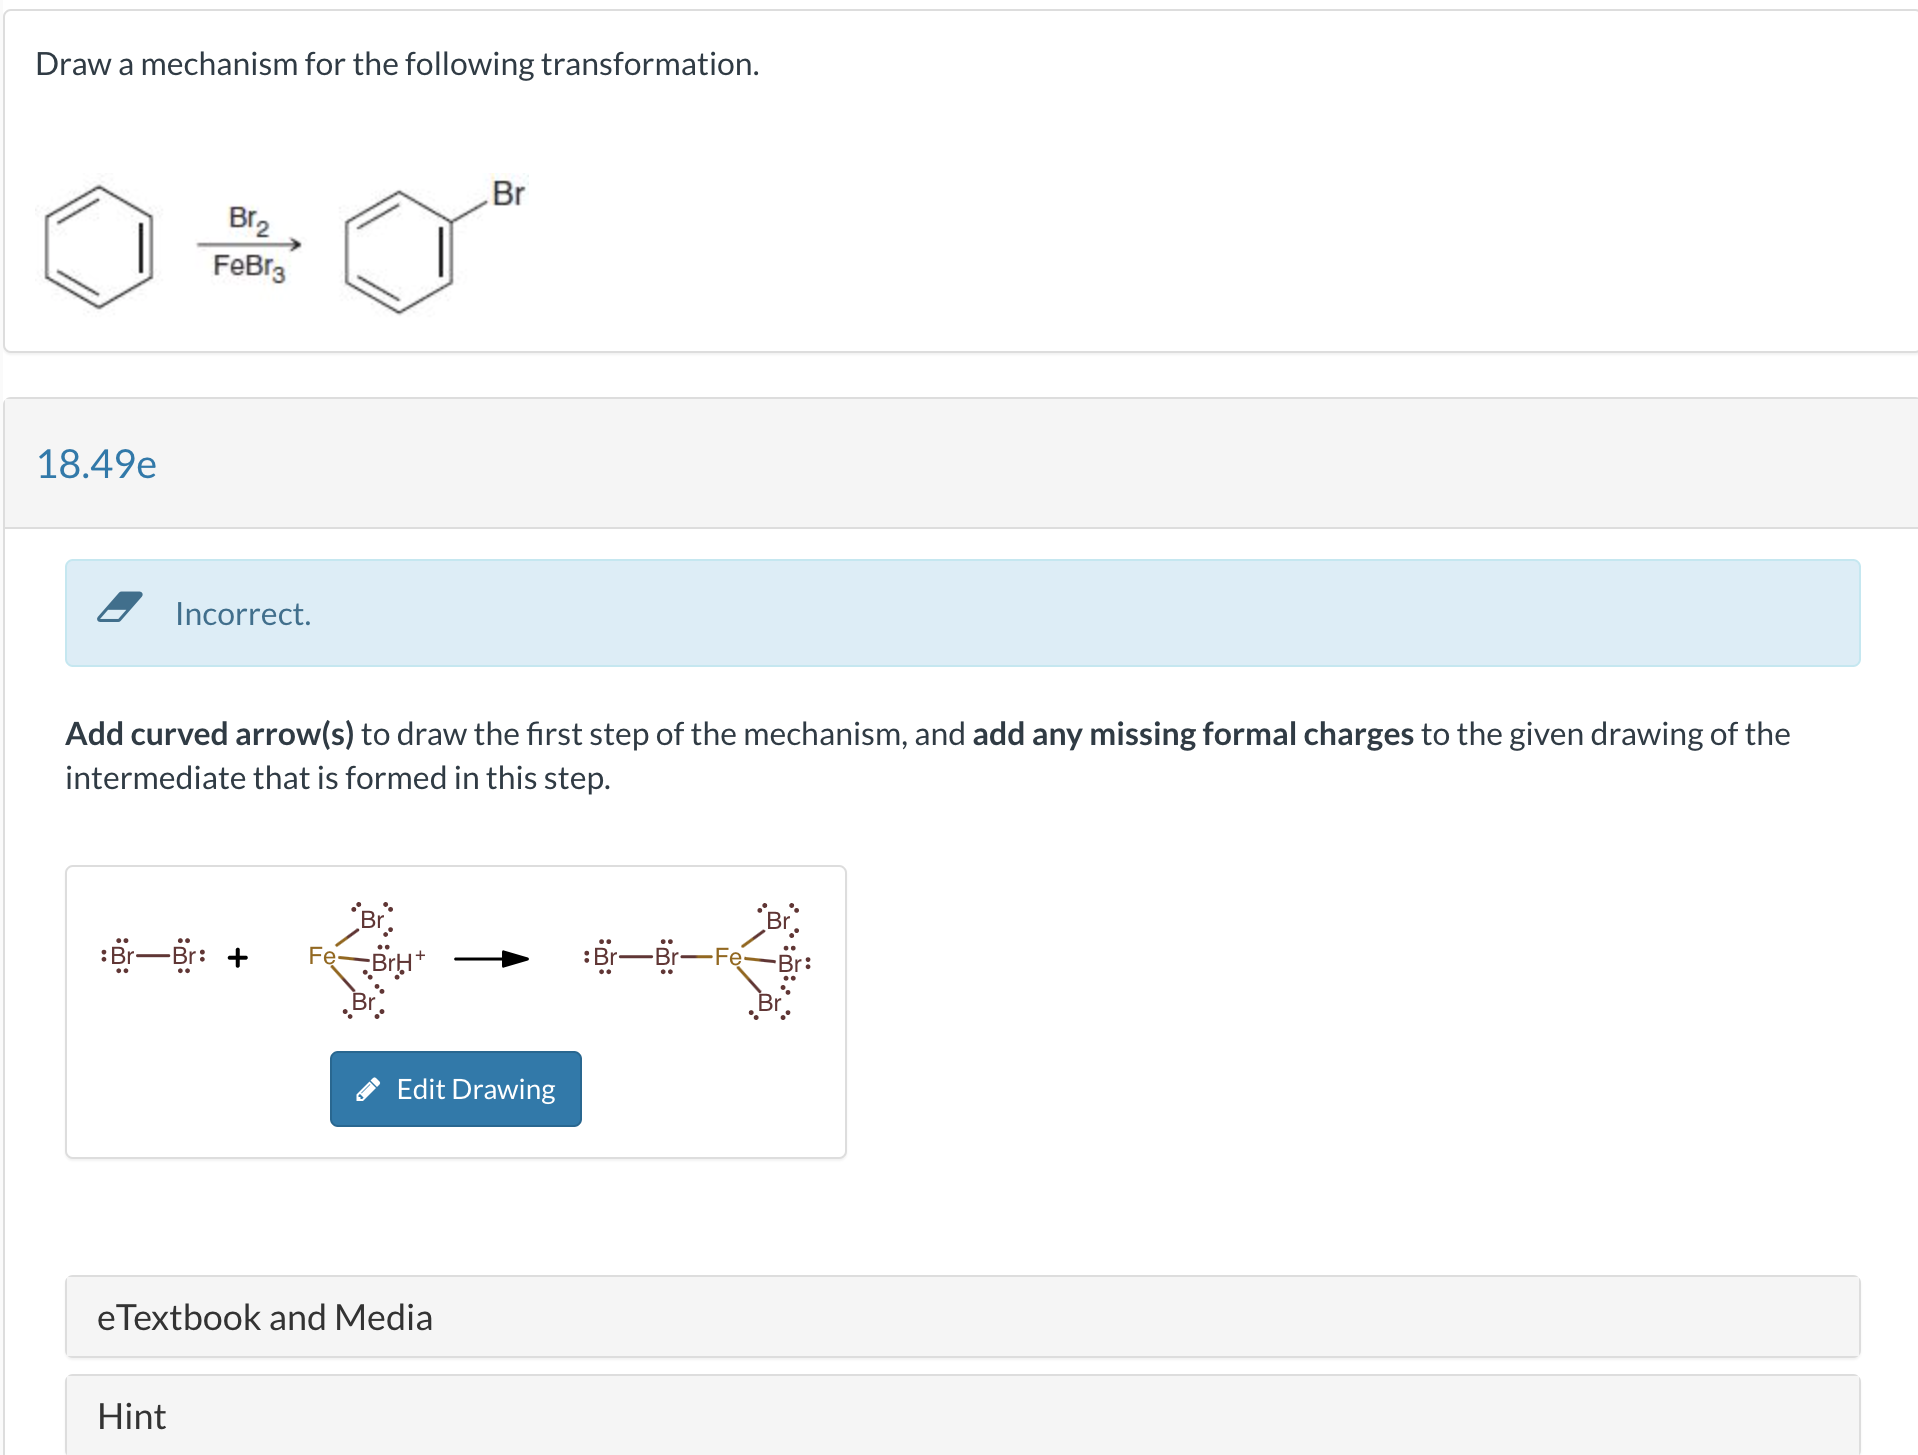1918x1455 pixels.
Task: Open the Edit Drawing tool
Action: [x=455, y=1088]
